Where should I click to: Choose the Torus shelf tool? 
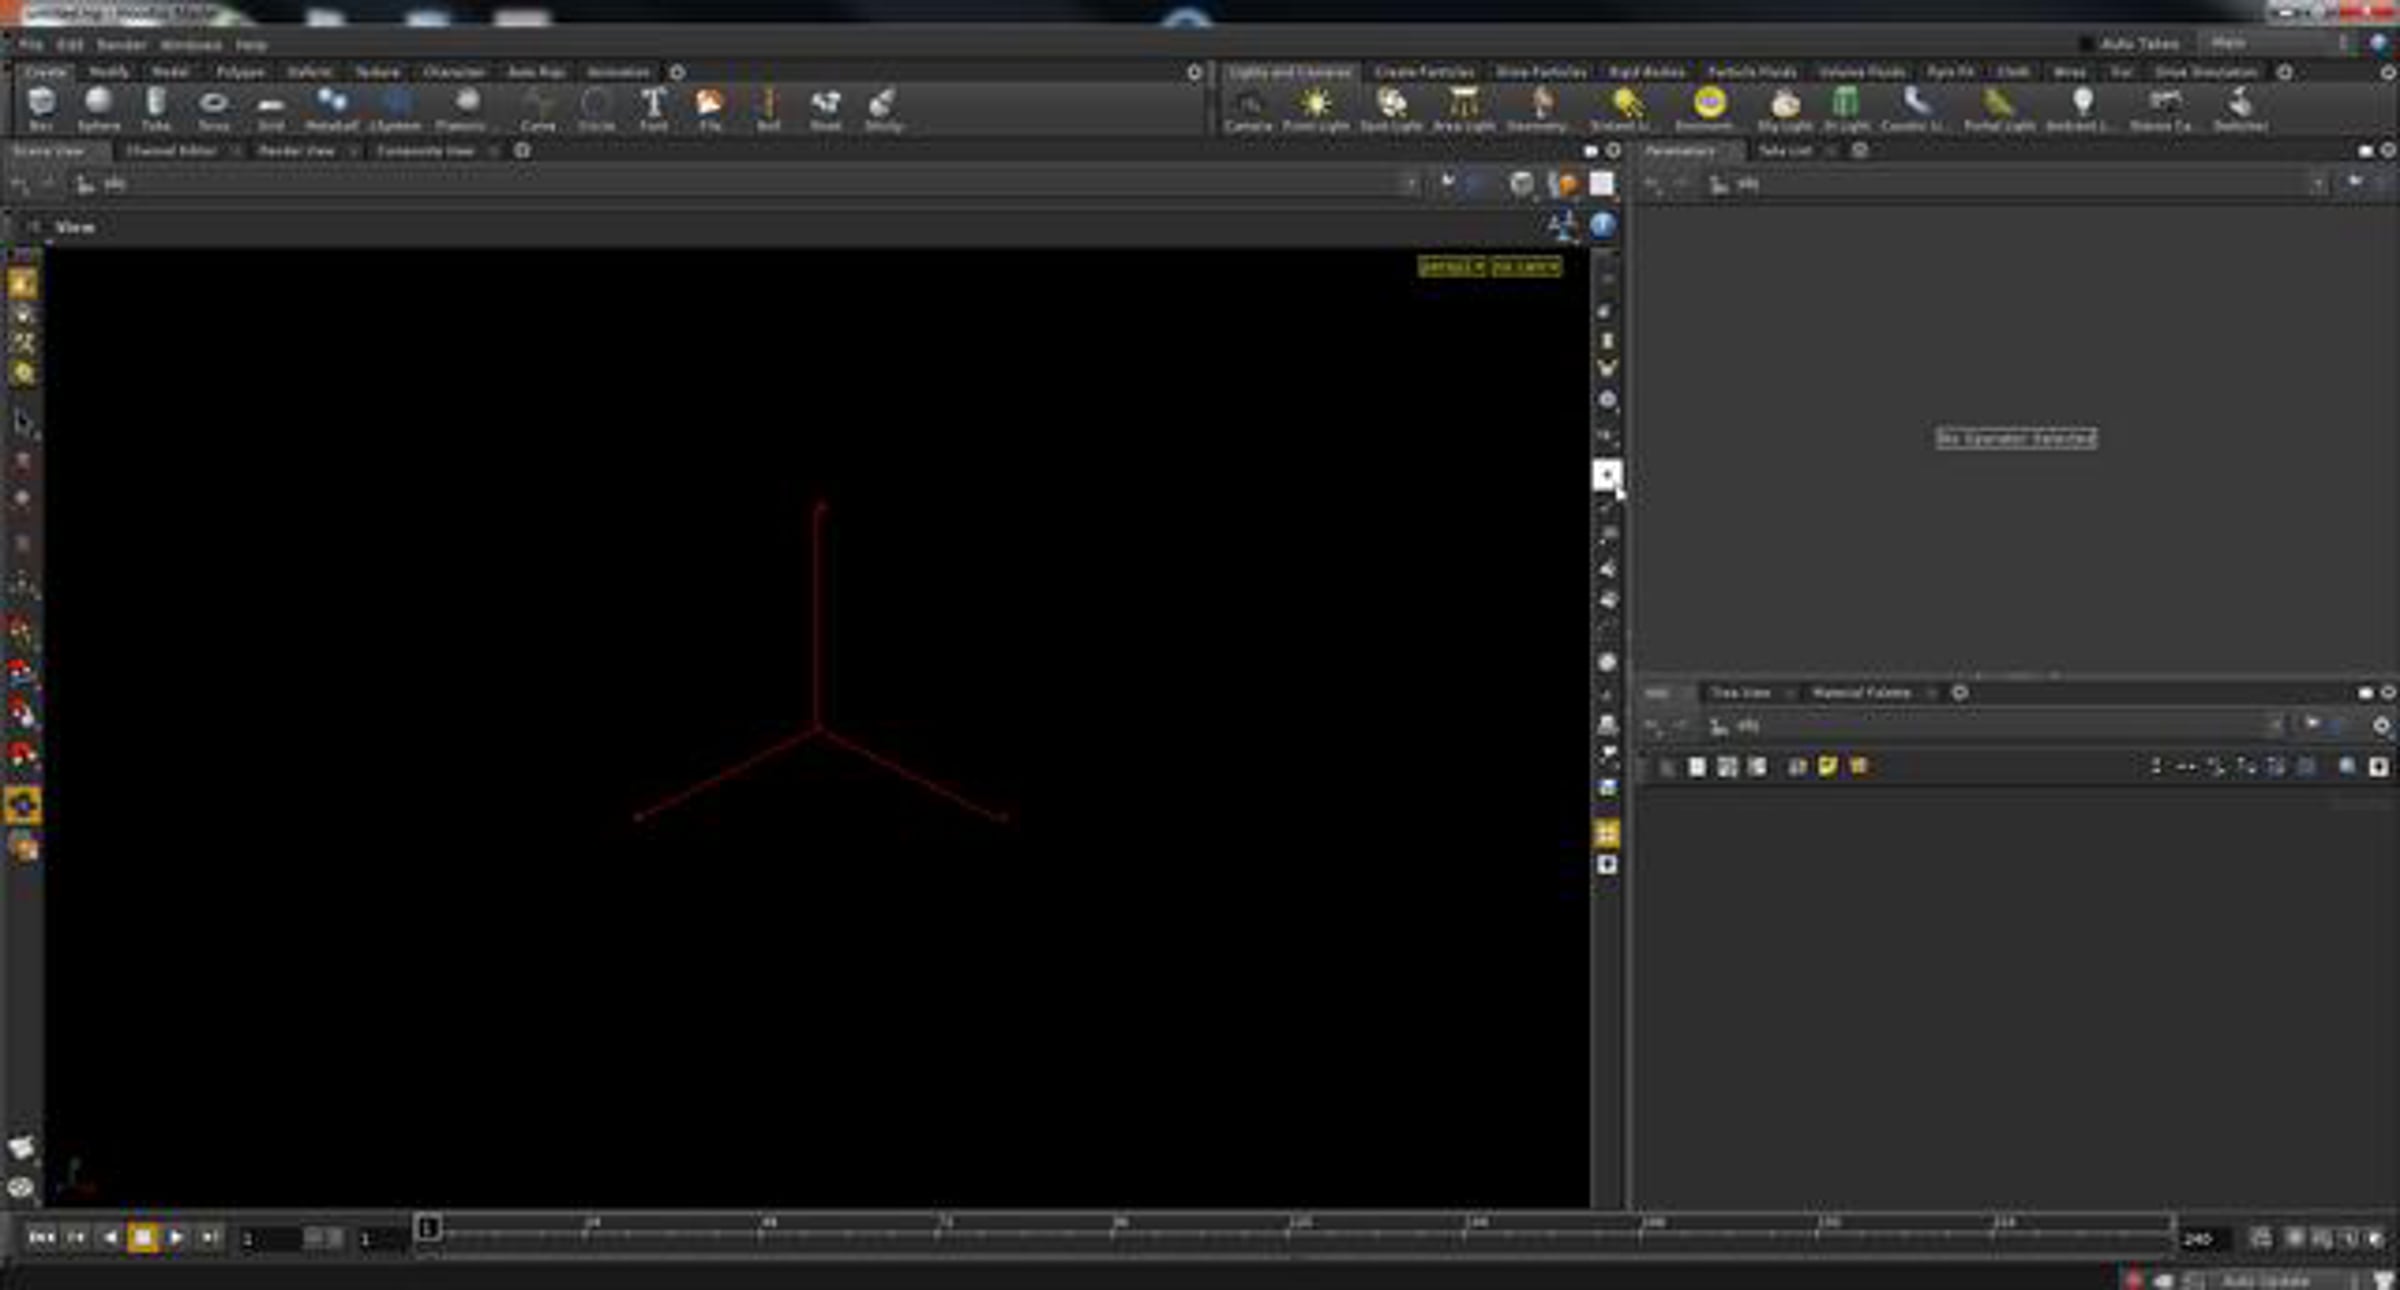[x=213, y=108]
